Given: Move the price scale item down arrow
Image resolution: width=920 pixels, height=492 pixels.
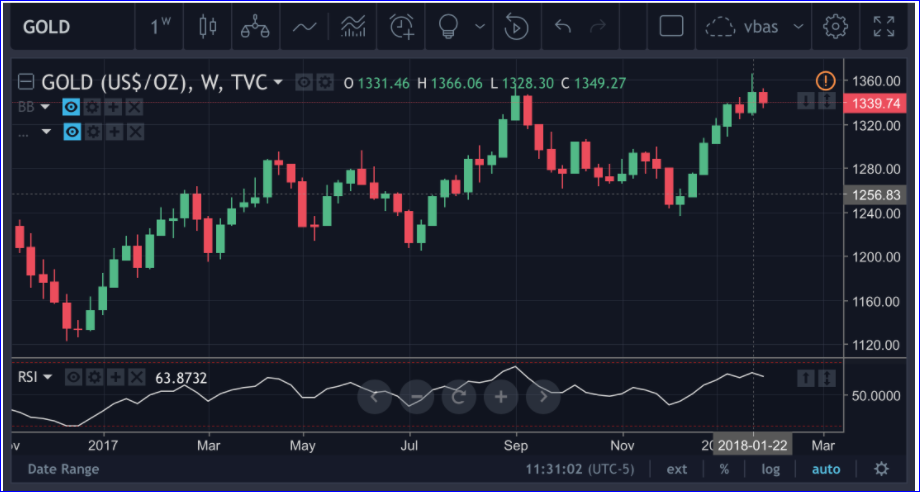Looking at the screenshot, I should tap(806, 101).
